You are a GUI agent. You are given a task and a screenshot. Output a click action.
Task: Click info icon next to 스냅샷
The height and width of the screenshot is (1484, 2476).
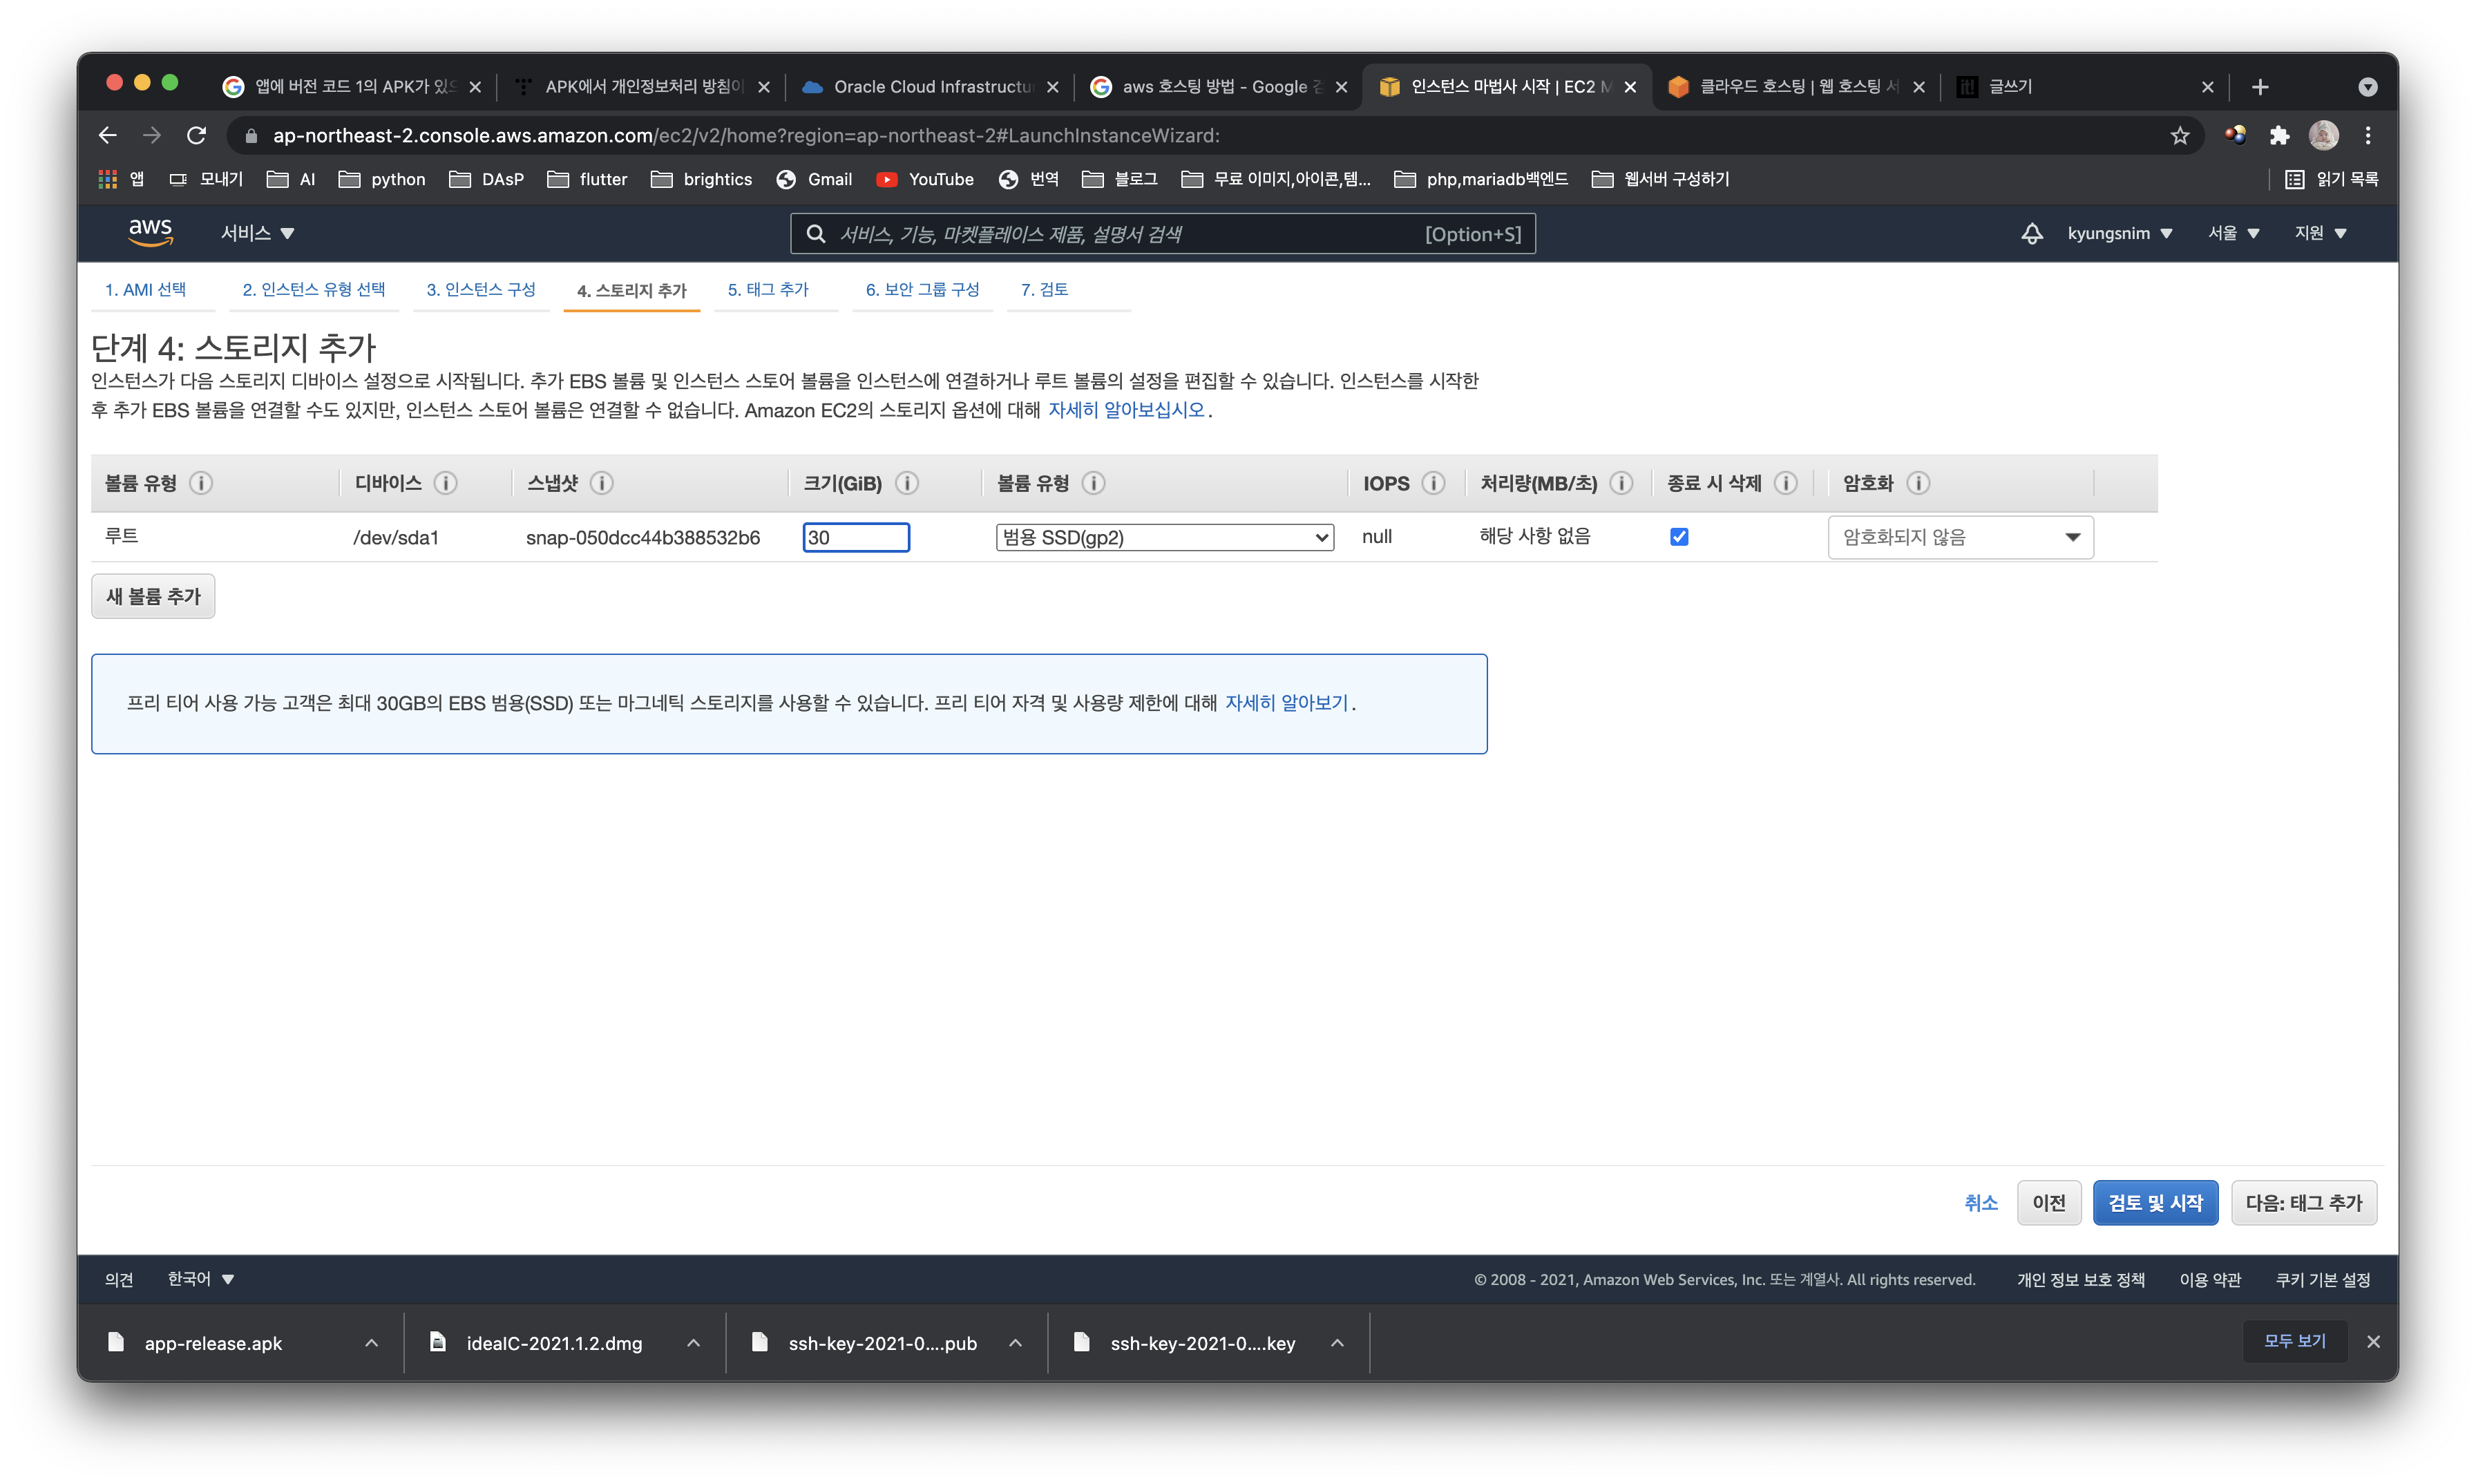601,483
